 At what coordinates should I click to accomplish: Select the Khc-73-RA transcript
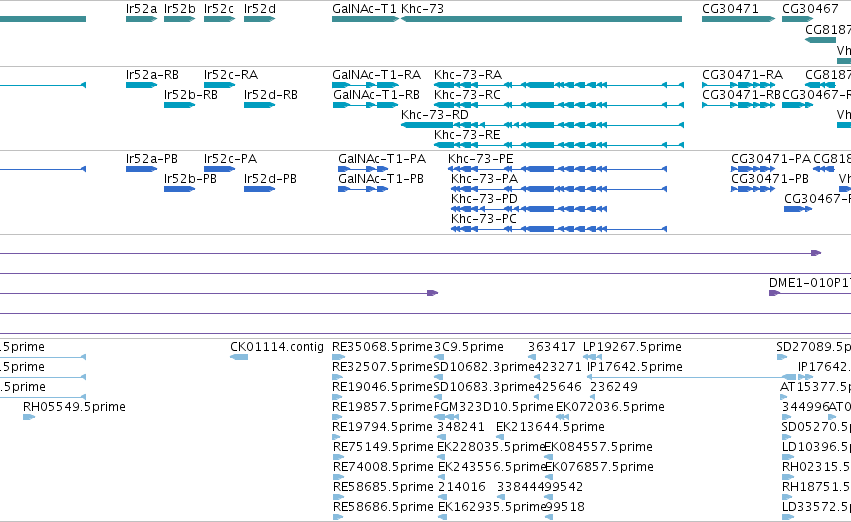pyautogui.click(x=559, y=85)
